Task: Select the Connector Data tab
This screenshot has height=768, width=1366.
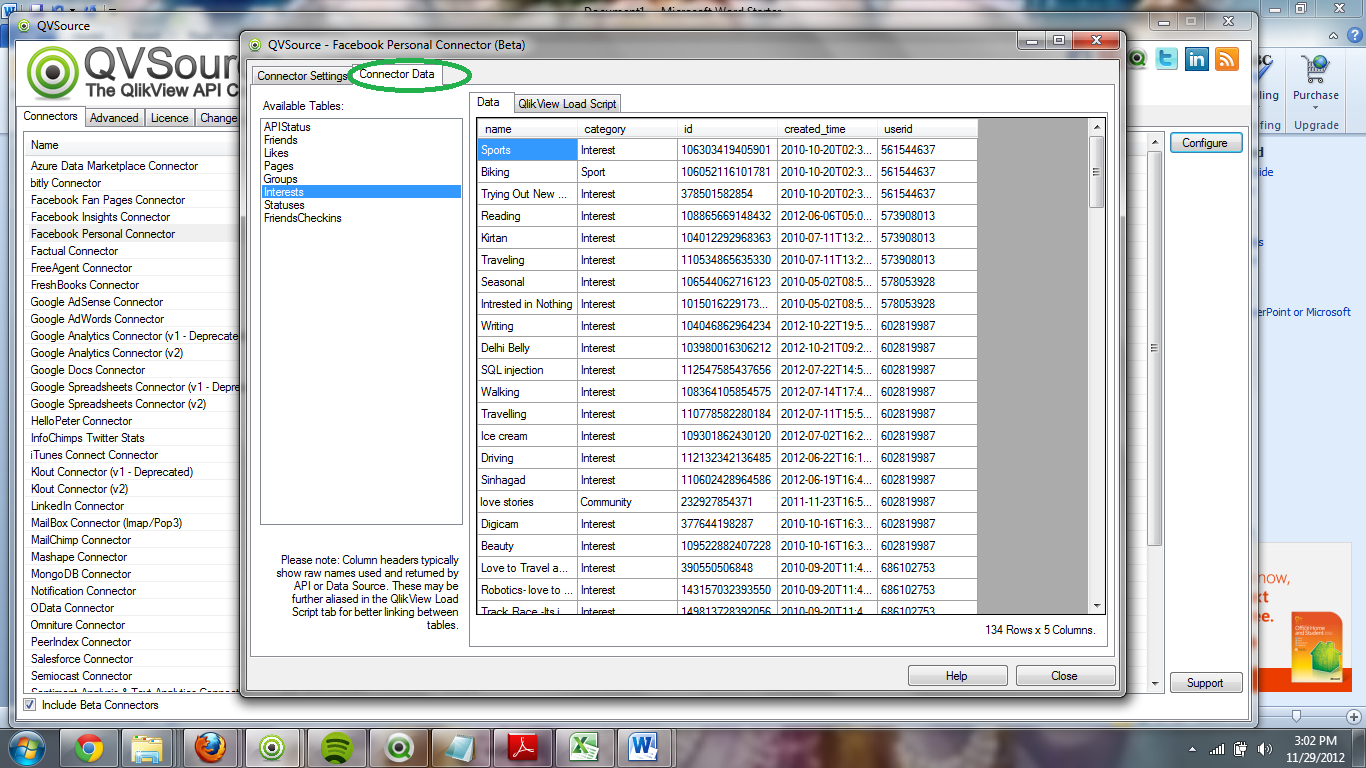Action: (x=397, y=75)
